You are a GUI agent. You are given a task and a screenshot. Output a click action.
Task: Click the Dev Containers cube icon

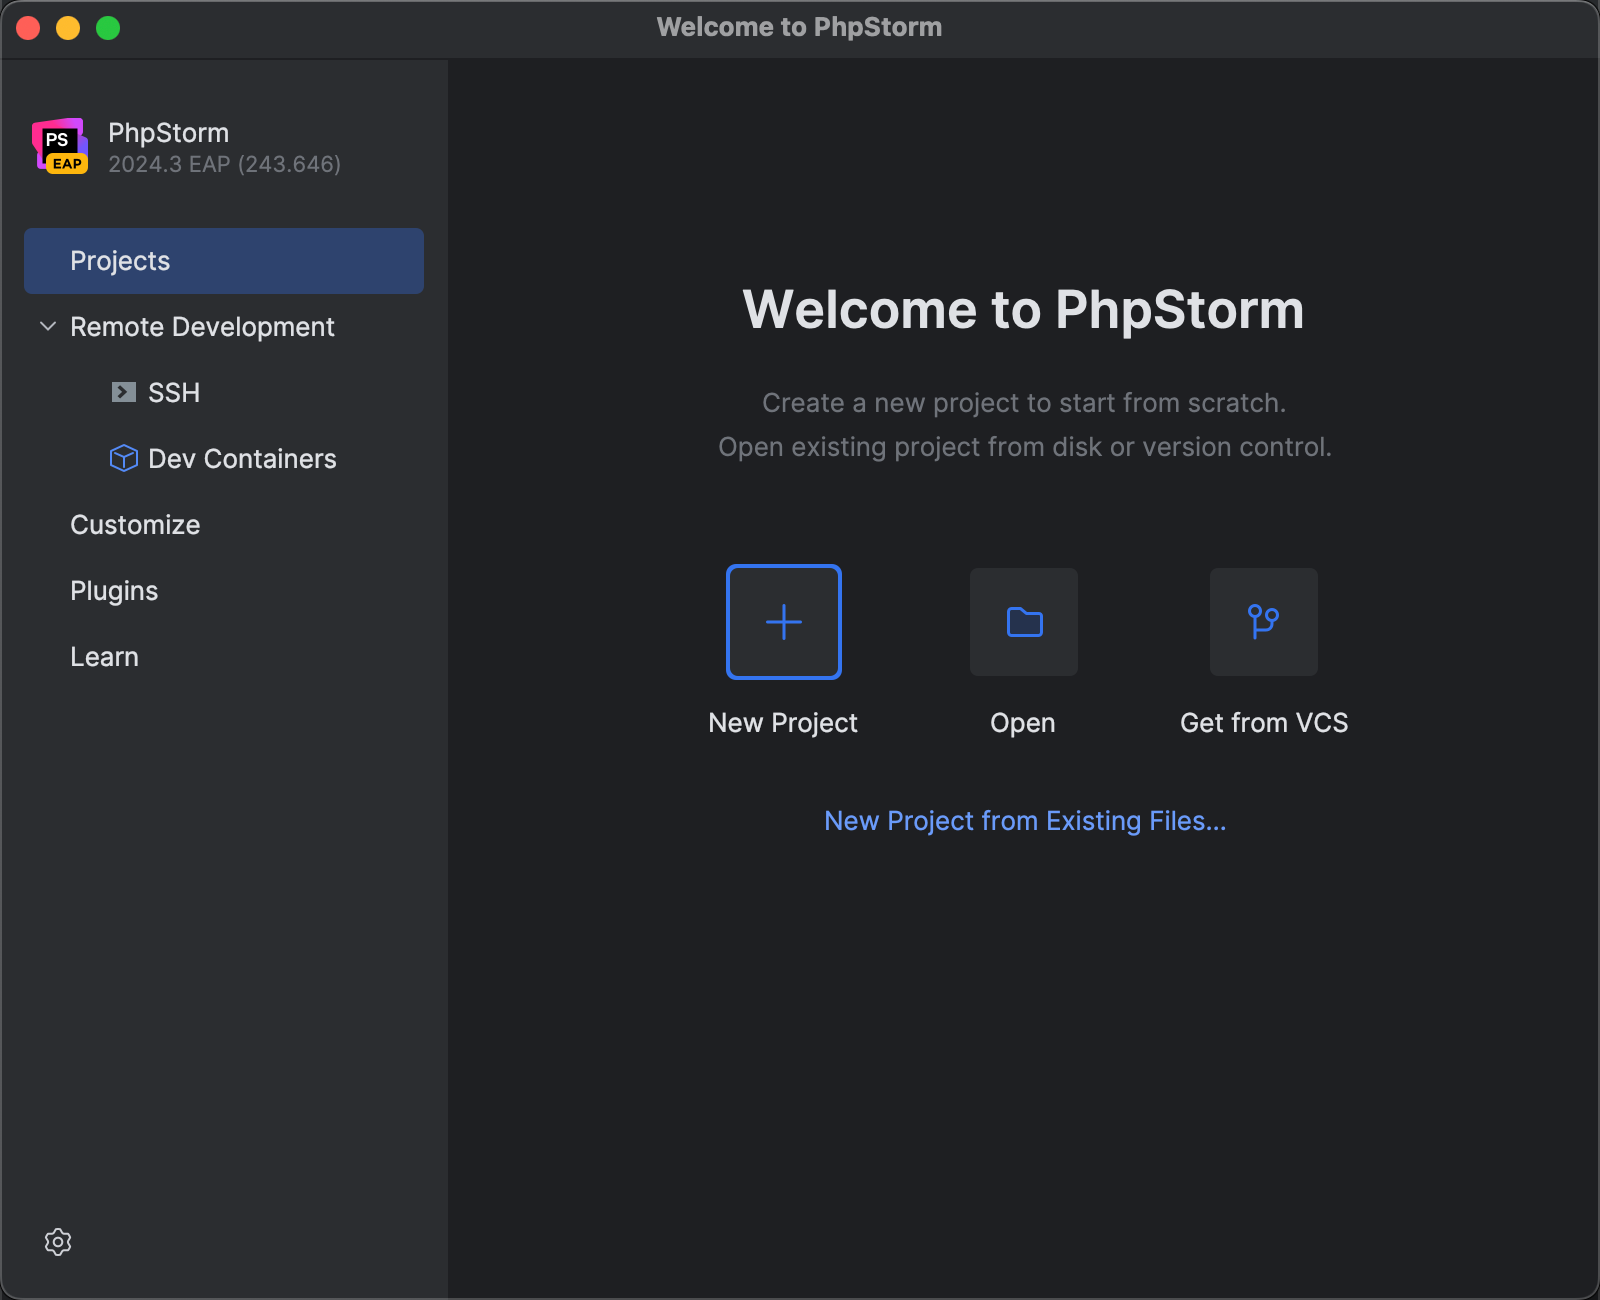[122, 458]
